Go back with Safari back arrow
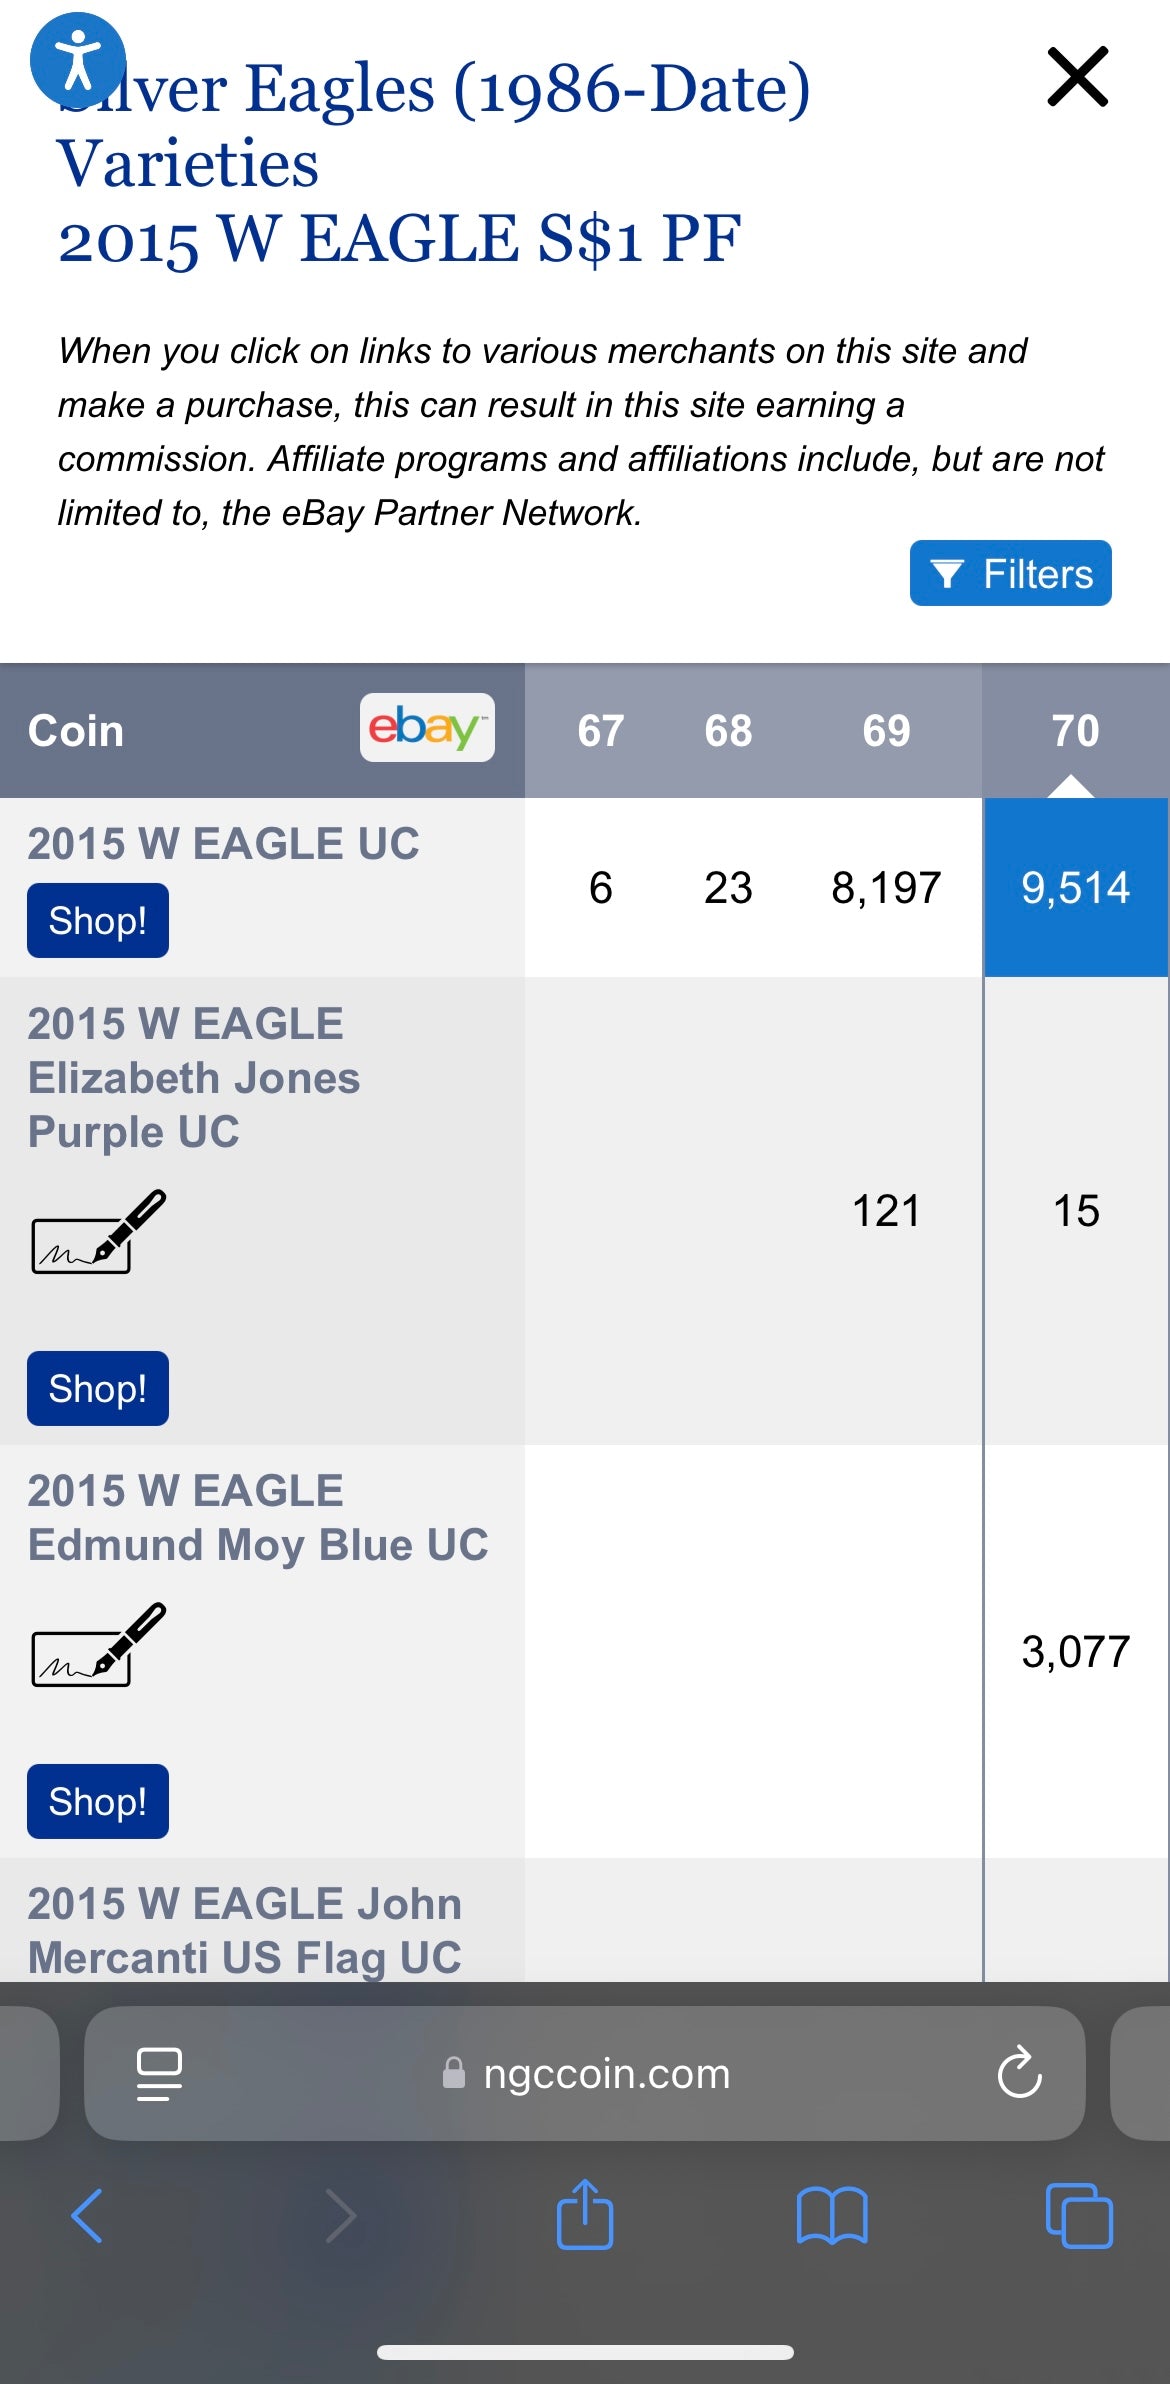This screenshot has height=2384, width=1170. pos(87,2216)
